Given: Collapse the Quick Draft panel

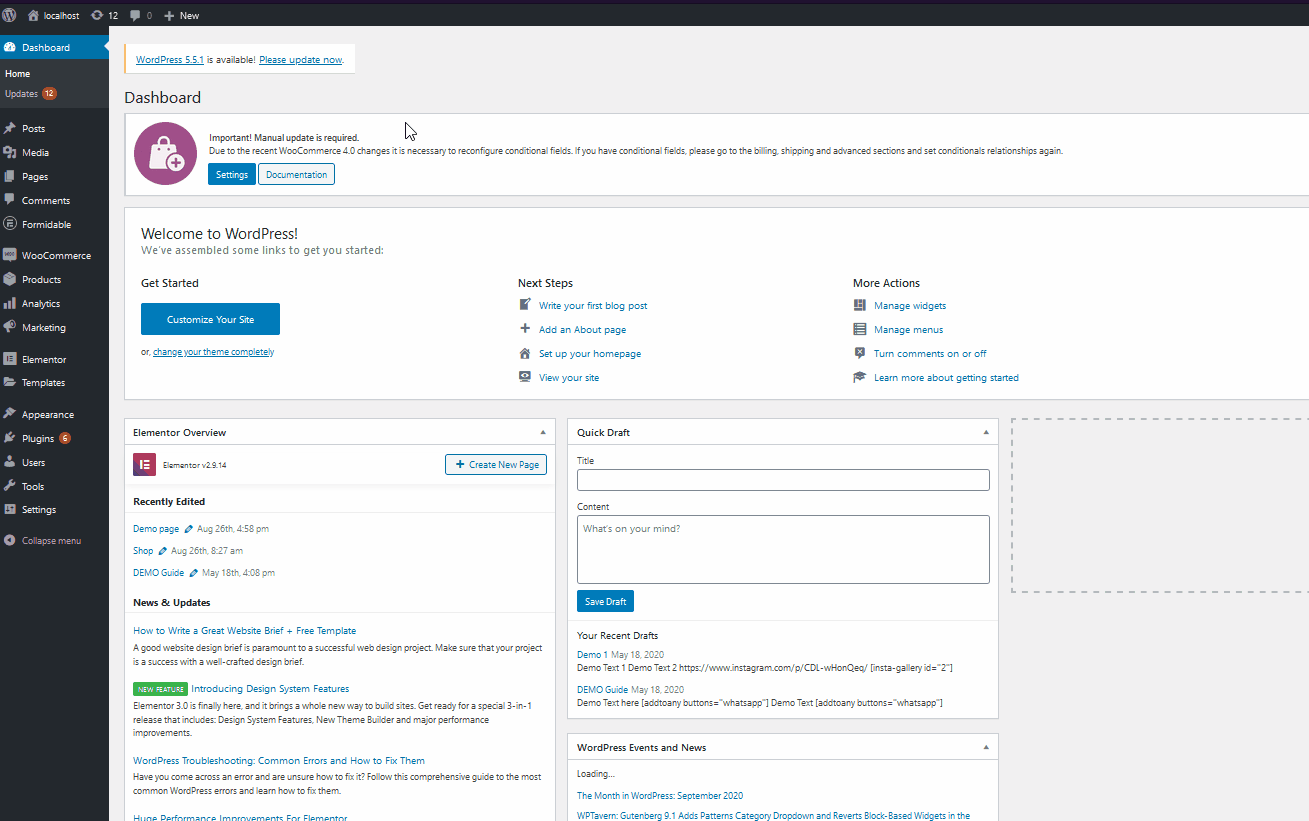Looking at the screenshot, I should point(985,432).
